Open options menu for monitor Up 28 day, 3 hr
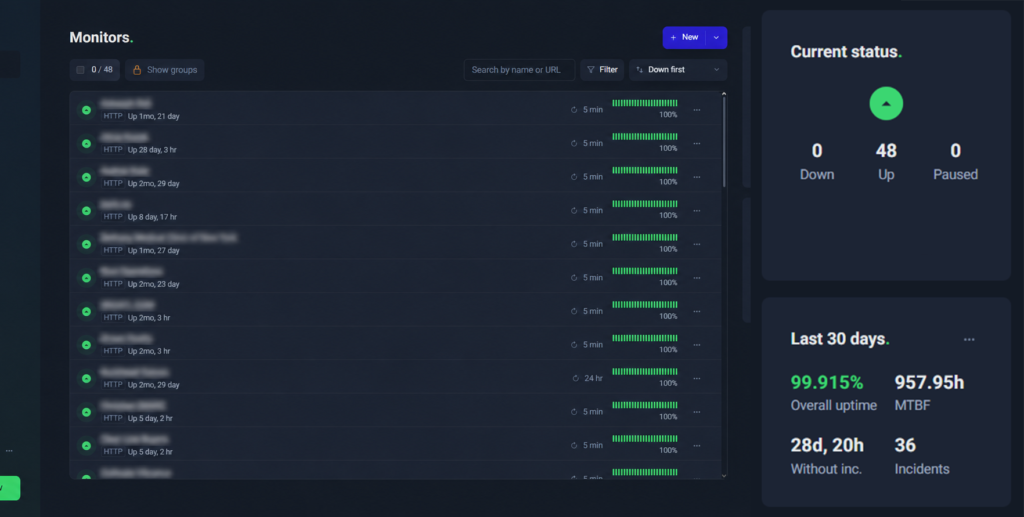 coord(697,144)
